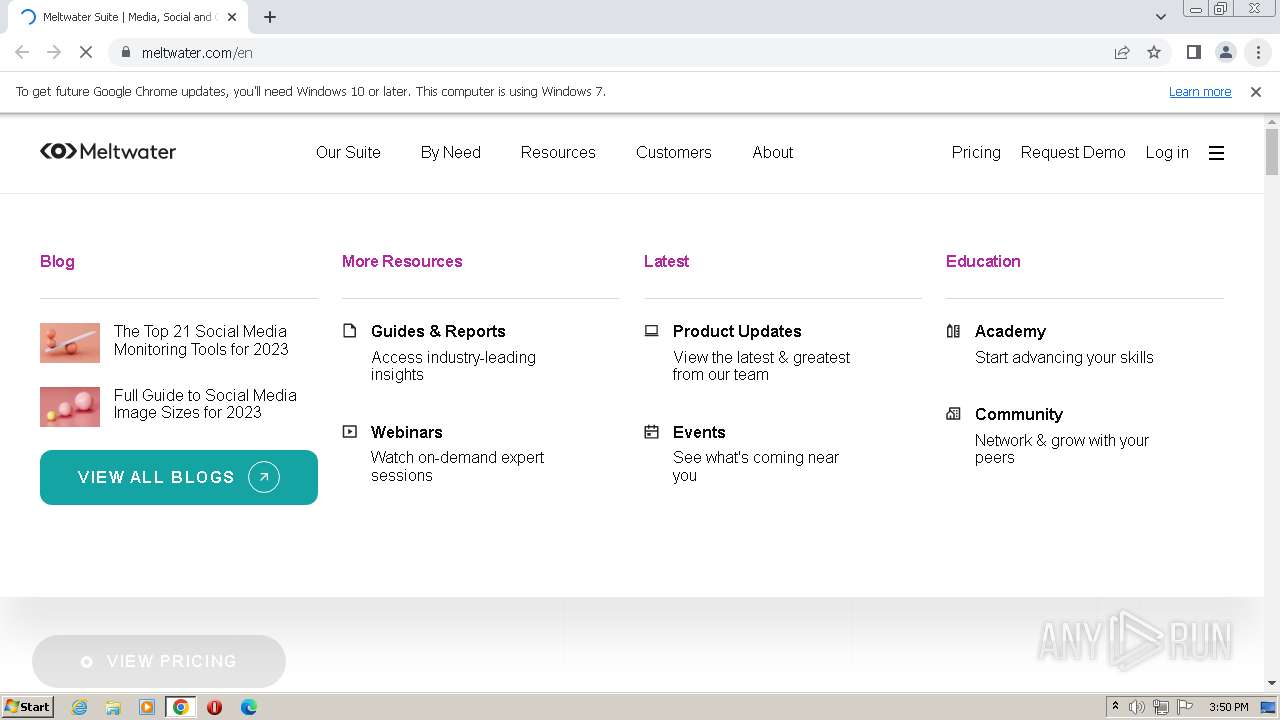
Task: Click the Events calendar icon
Action: 652,432
